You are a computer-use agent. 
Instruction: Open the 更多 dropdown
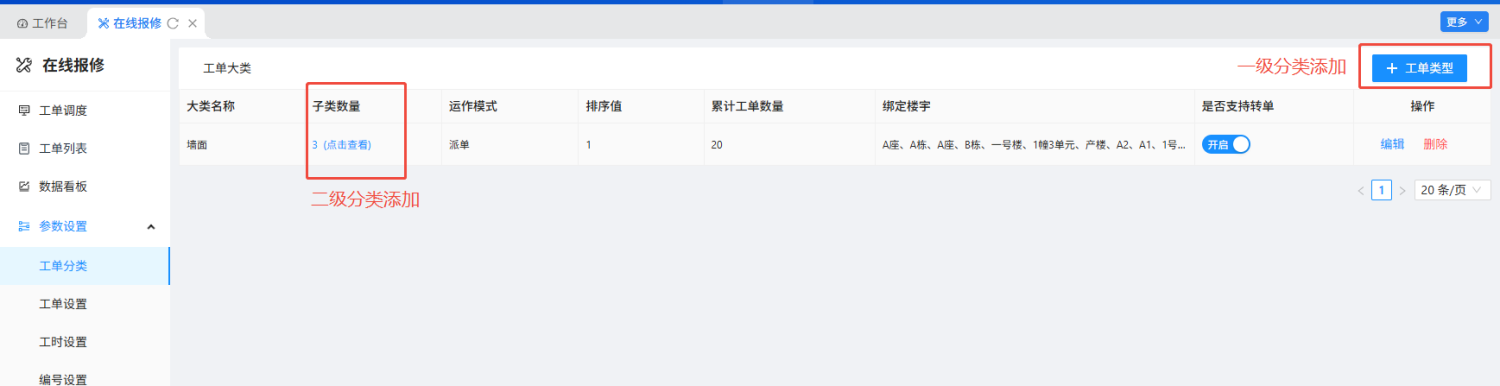[x=1463, y=21]
